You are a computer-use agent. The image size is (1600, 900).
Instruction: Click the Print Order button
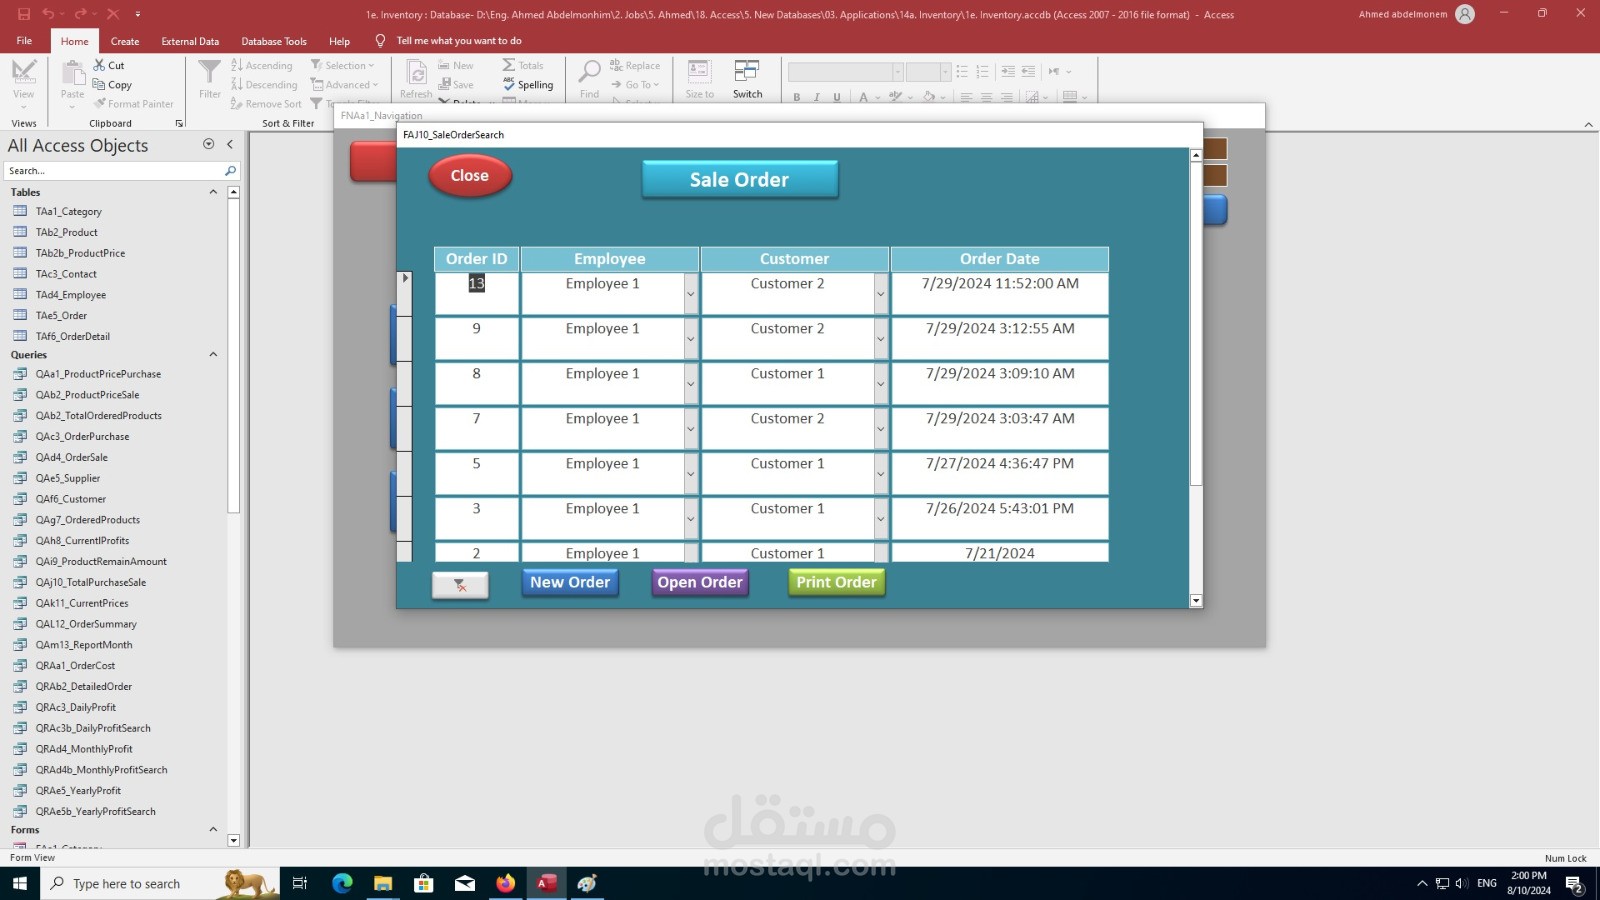click(x=836, y=583)
